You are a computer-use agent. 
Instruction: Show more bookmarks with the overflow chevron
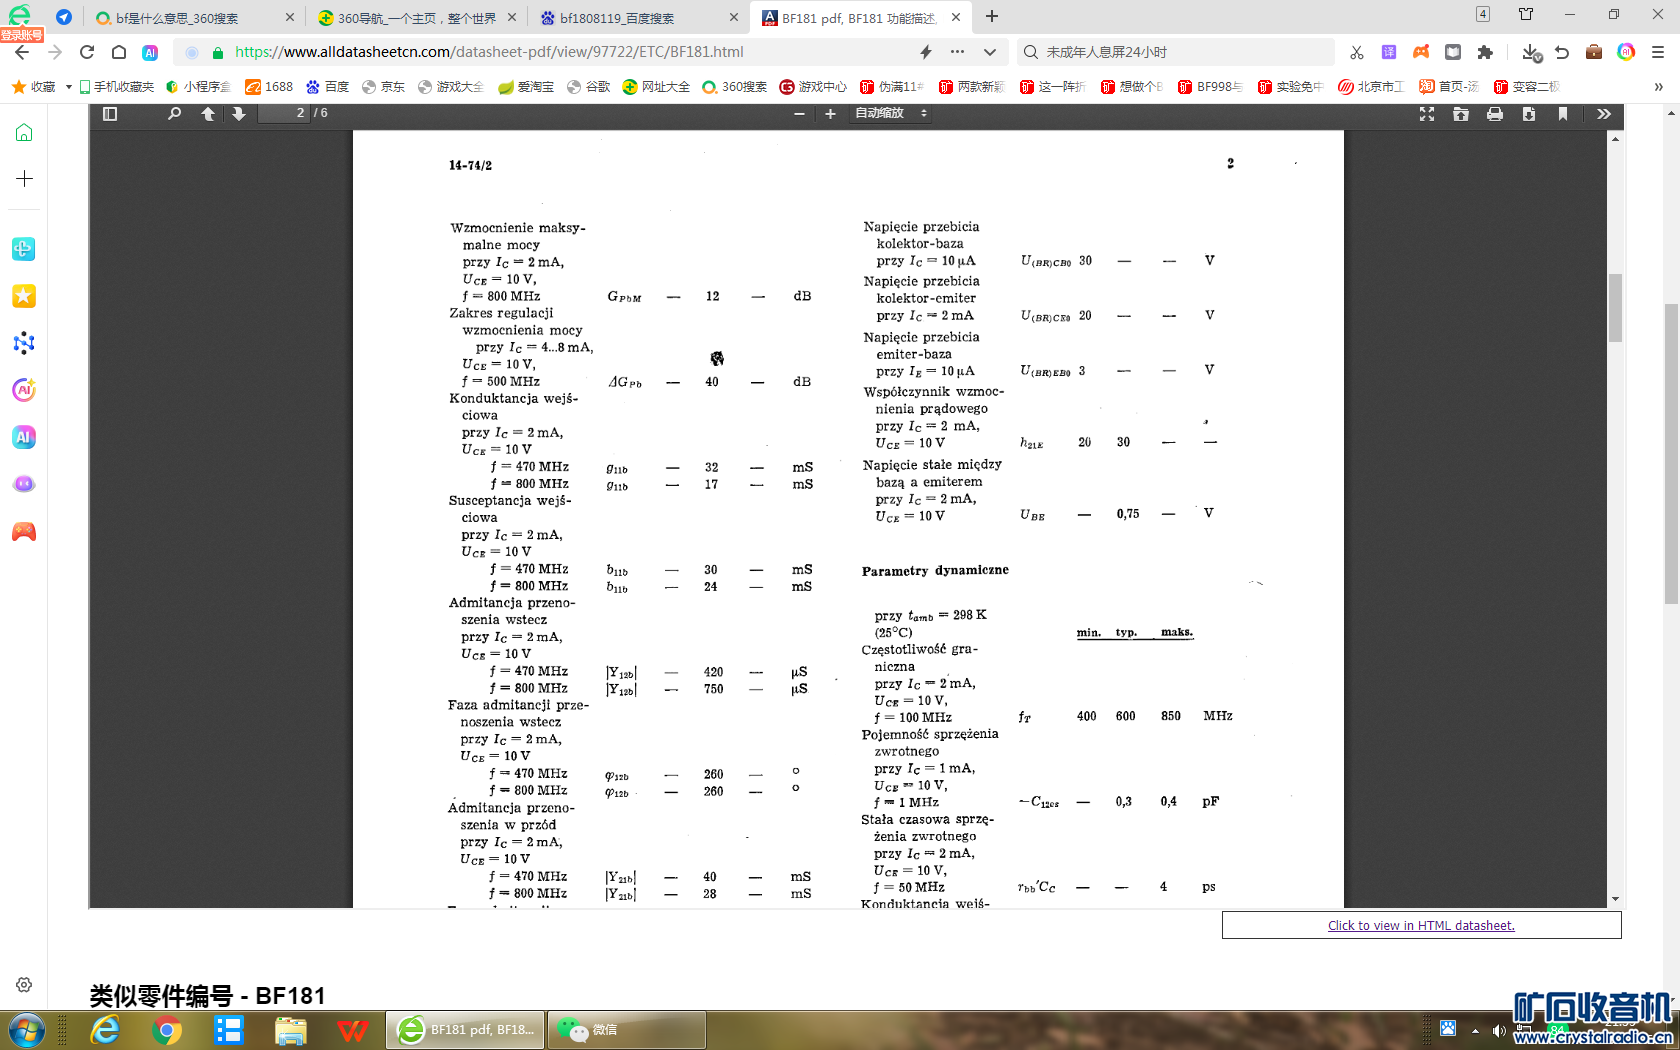coord(1658,87)
